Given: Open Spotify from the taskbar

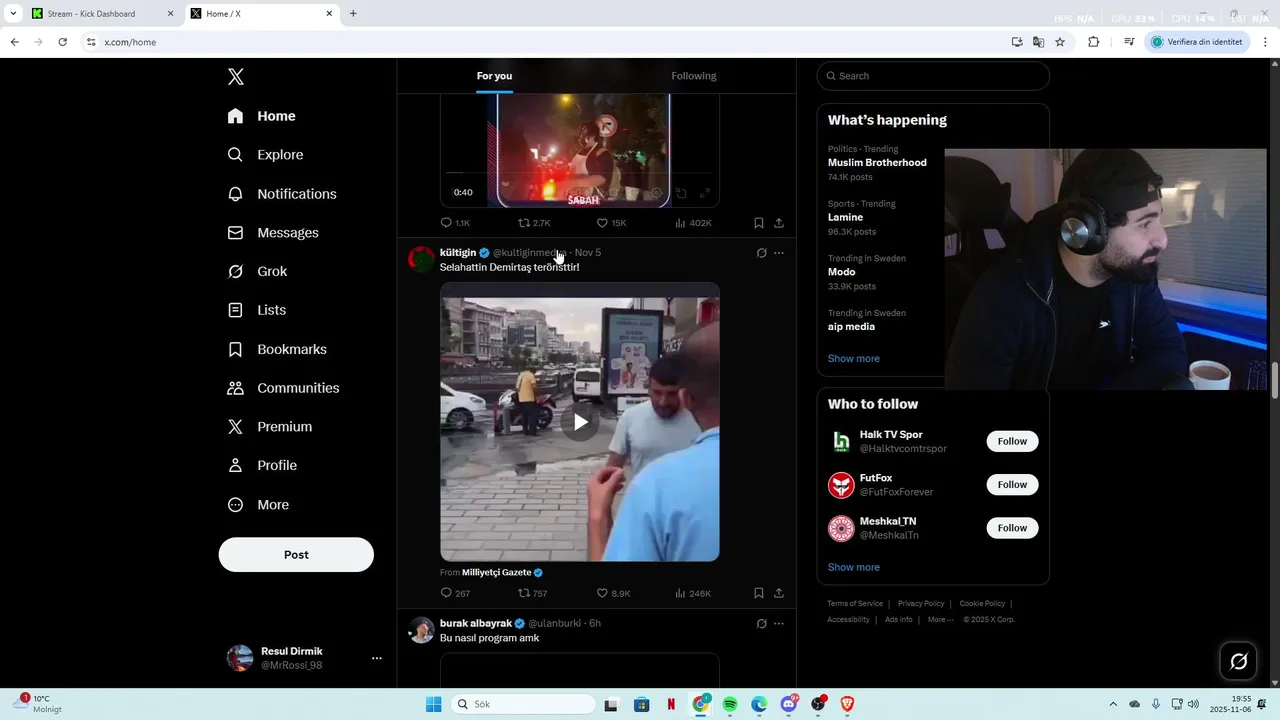Looking at the screenshot, I should coord(730,705).
